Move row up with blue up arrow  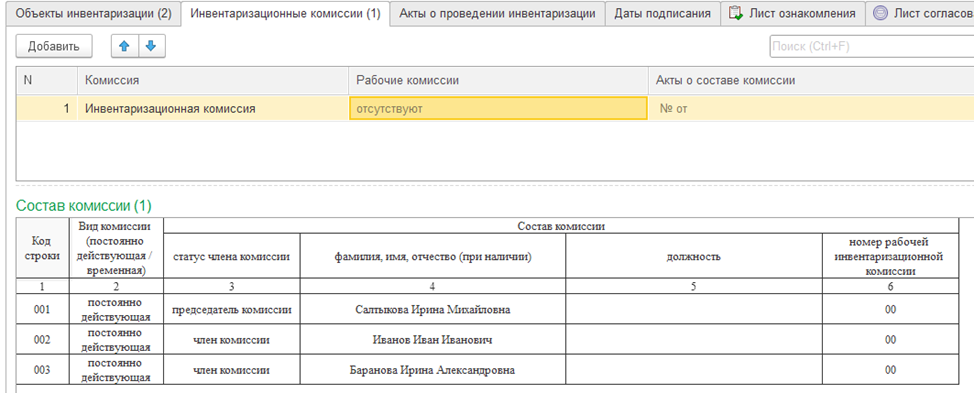pos(124,47)
